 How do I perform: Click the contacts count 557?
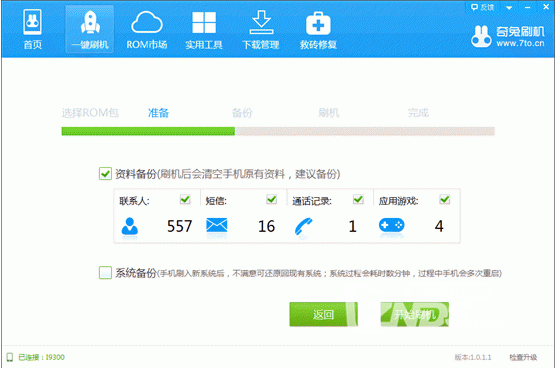[x=179, y=226]
